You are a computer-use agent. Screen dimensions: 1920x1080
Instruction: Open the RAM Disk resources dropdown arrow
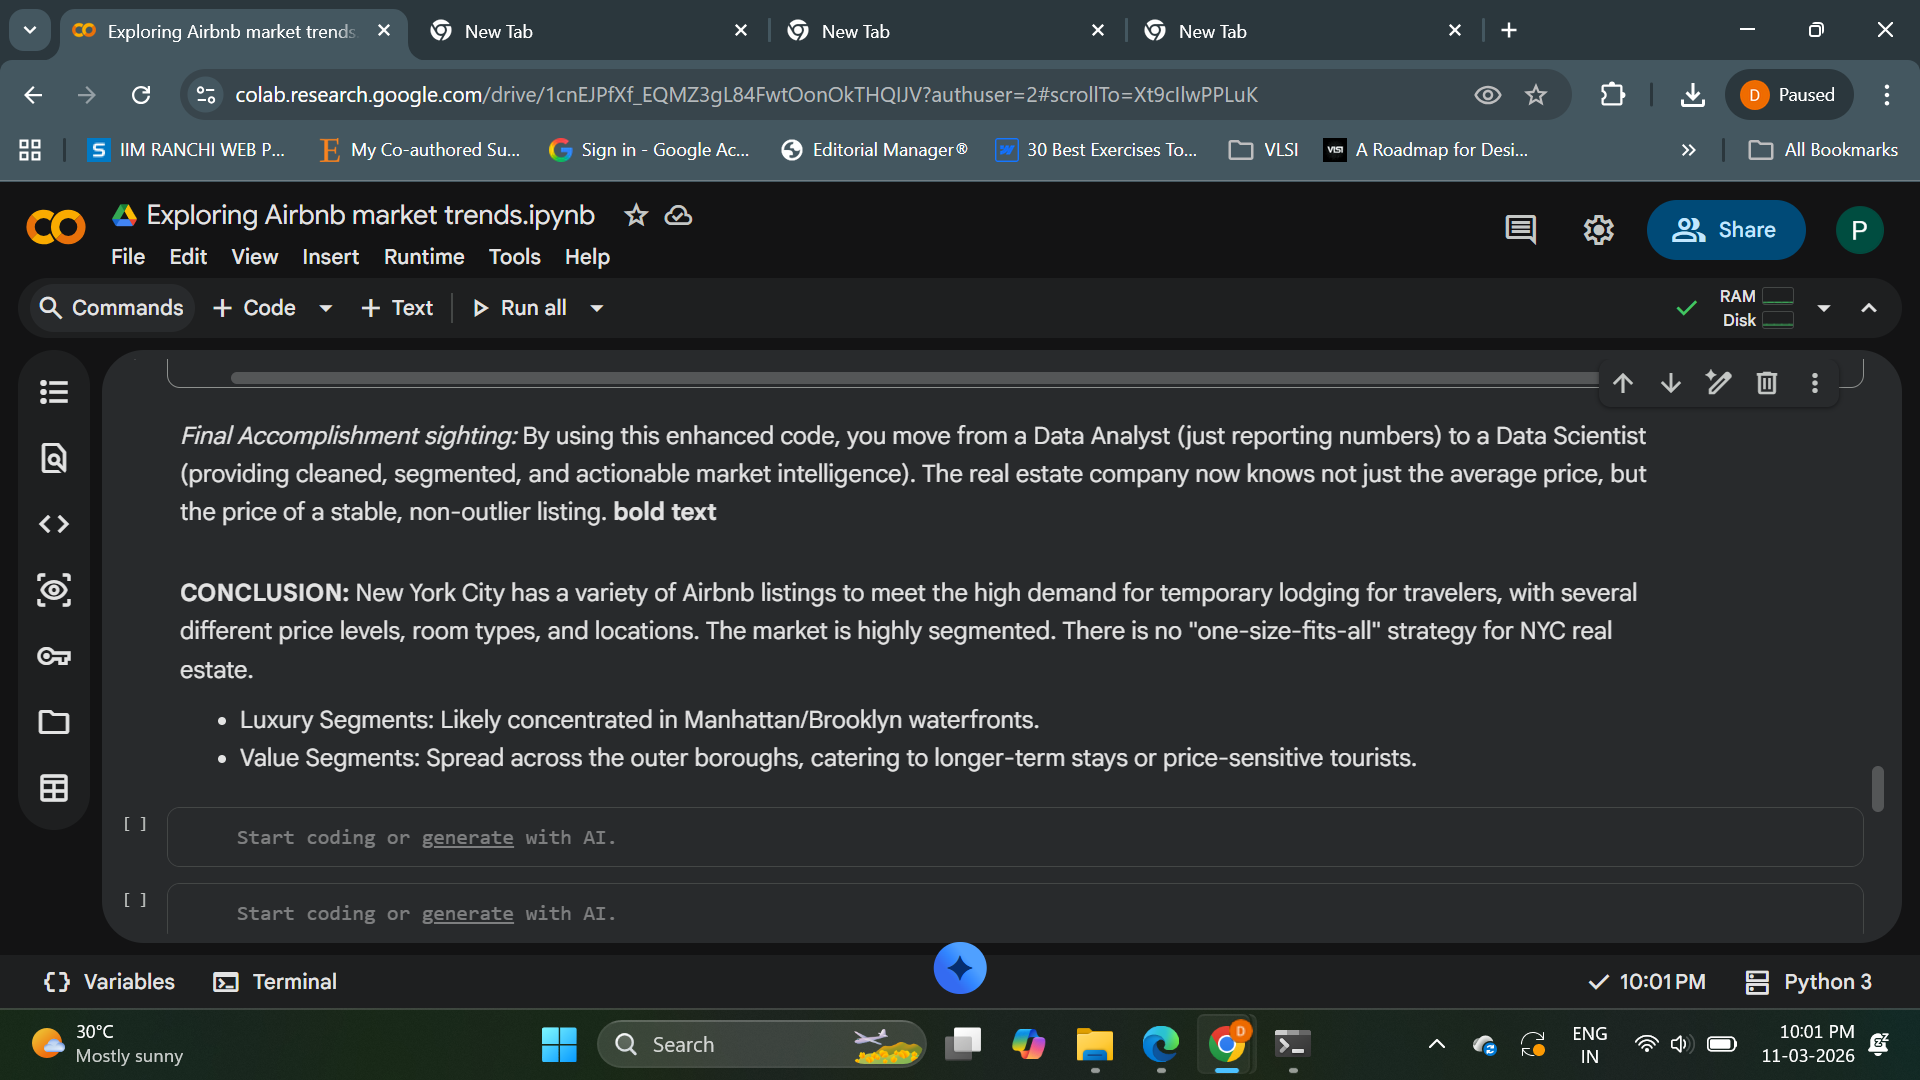(1824, 308)
